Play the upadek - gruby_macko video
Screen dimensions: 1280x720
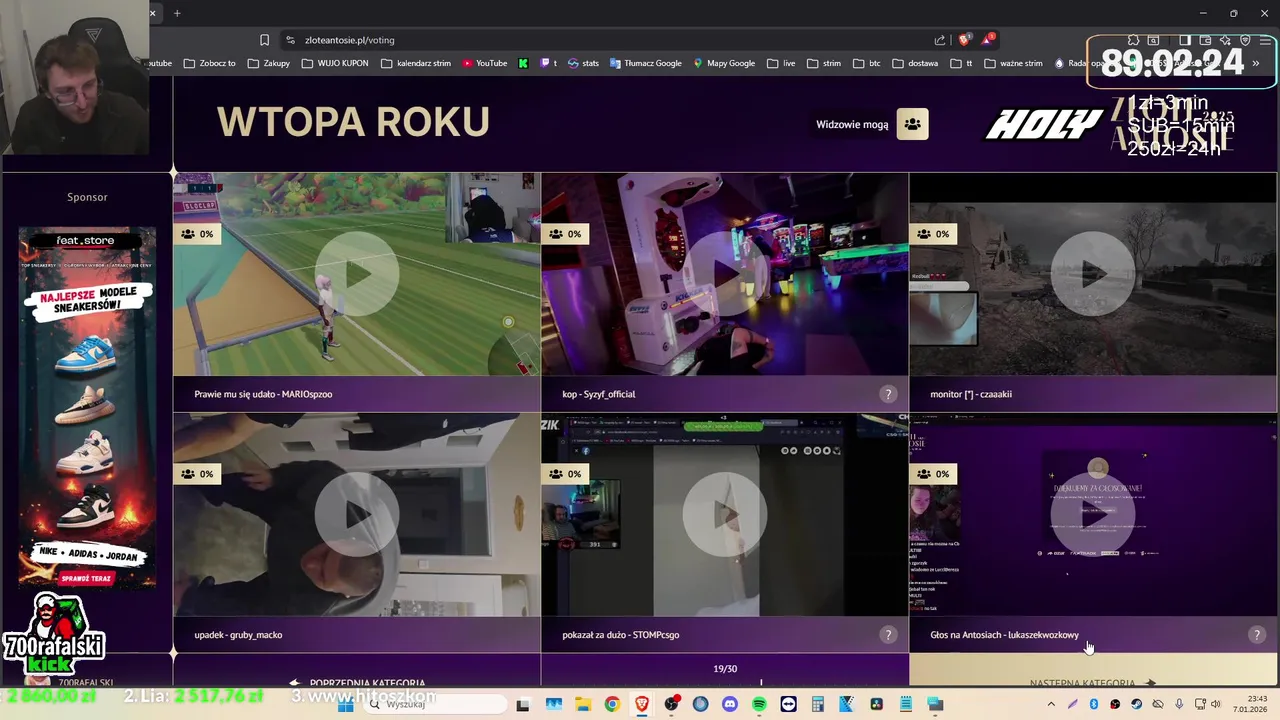coord(357,515)
